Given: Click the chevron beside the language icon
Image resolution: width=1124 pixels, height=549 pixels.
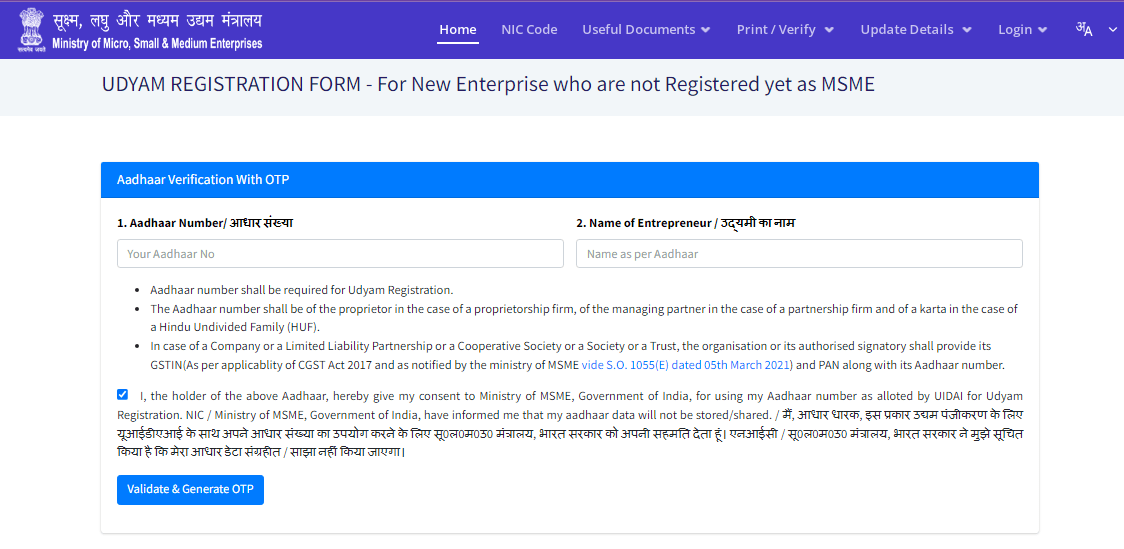Looking at the screenshot, I should pos(1113,30).
